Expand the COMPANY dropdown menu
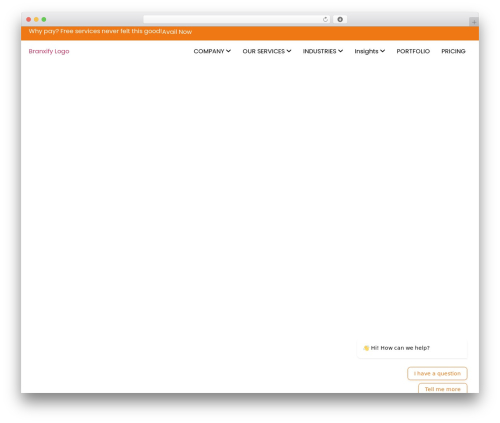This screenshot has height=423, width=500. 212,51
